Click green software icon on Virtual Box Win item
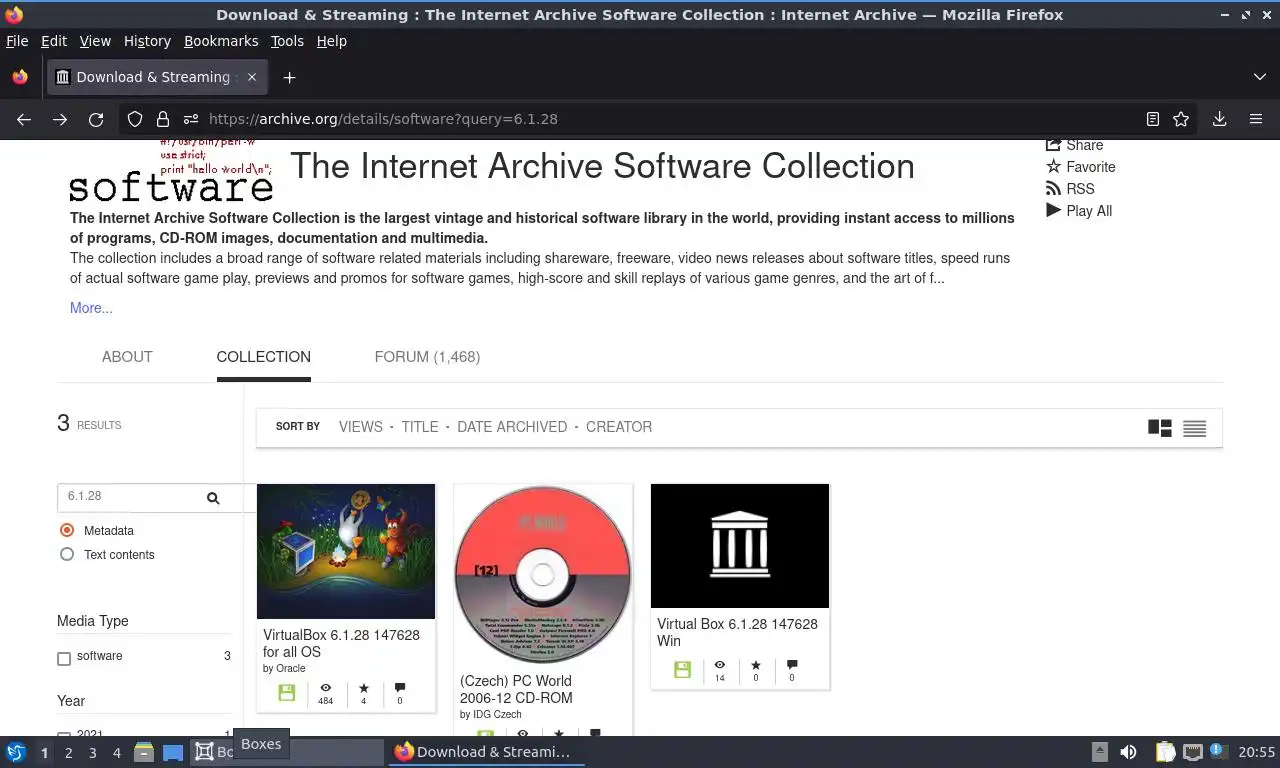The image size is (1280, 768). pyautogui.click(x=682, y=670)
